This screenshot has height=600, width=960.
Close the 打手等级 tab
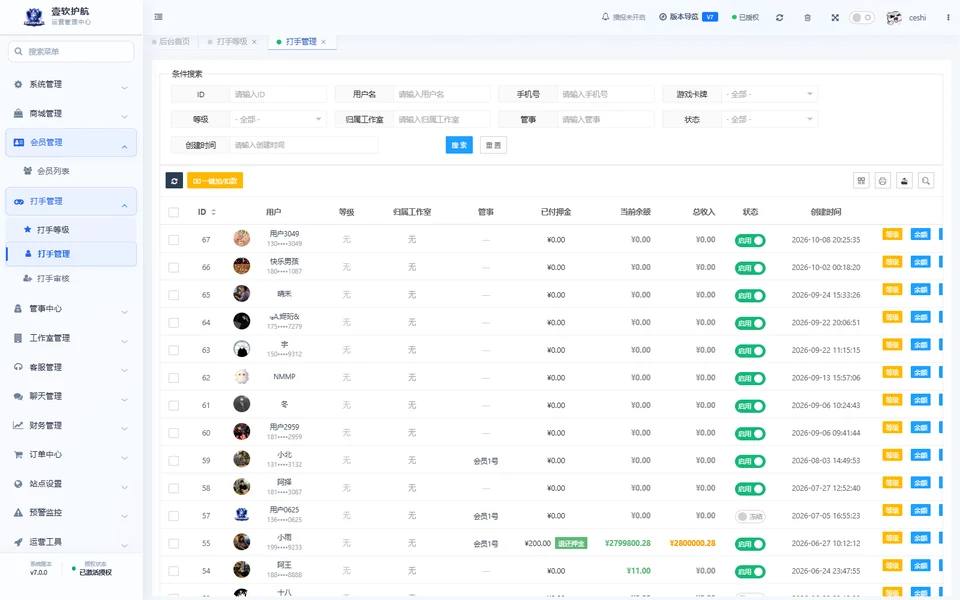tap(254, 42)
